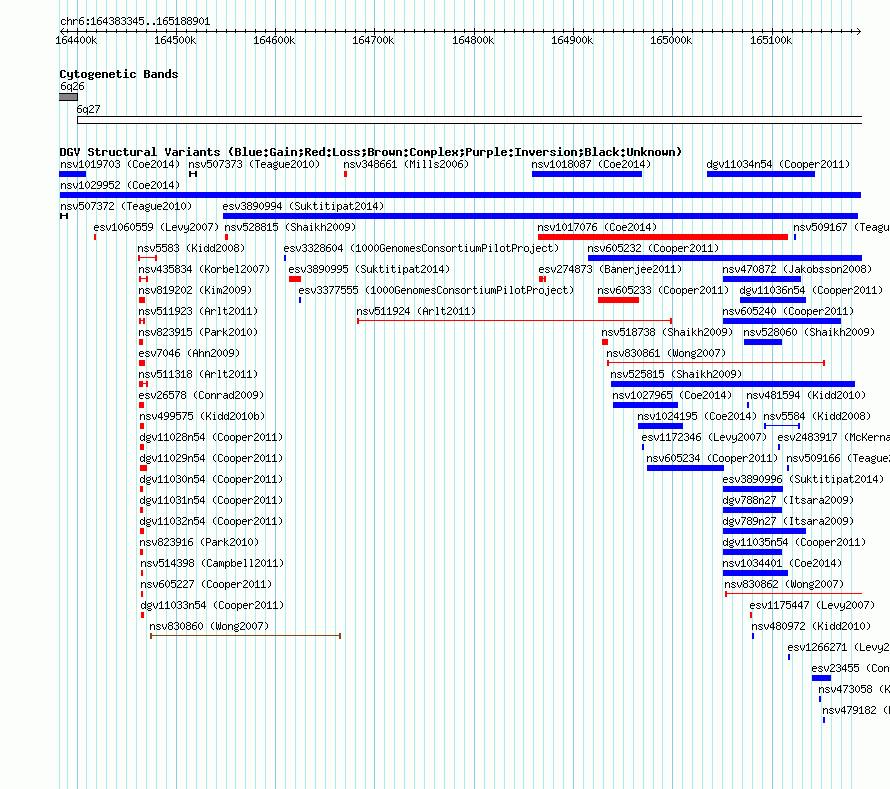Select the red esv3890995 loss bar
This screenshot has width=890, height=789.
(x=295, y=279)
